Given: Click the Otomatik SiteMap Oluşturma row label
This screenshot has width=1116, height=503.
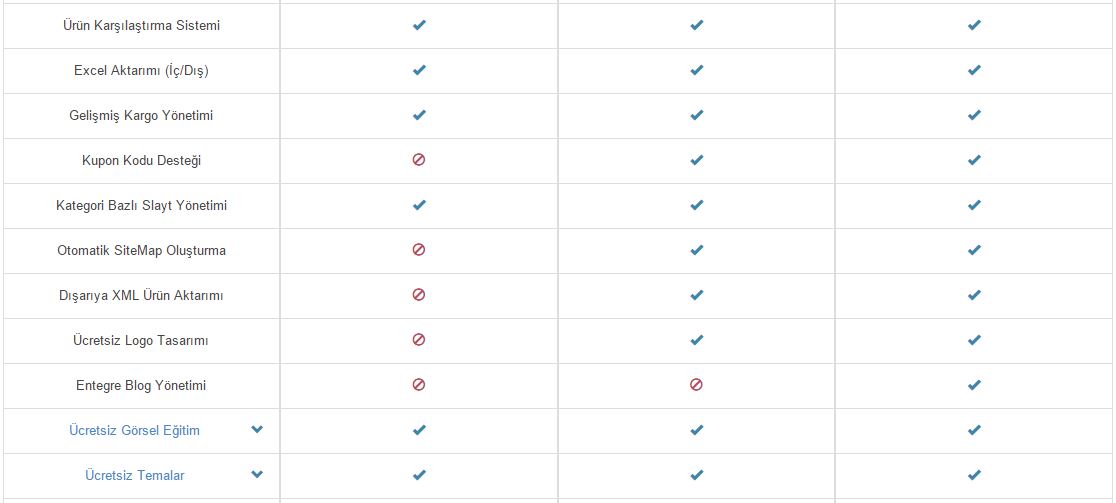Looking at the screenshot, I should [142, 250].
